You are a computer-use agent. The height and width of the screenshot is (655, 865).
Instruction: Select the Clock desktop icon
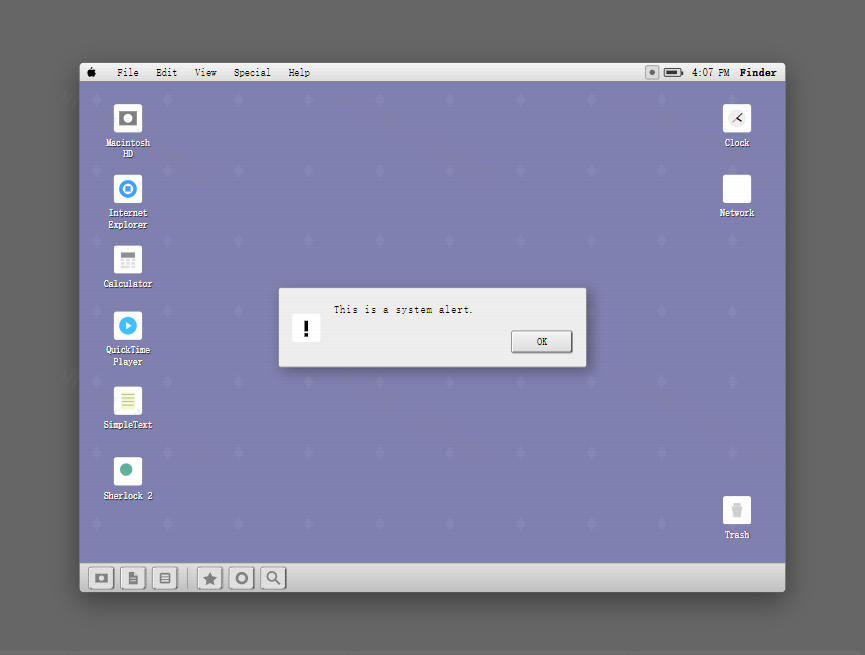click(x=737, y=119)
